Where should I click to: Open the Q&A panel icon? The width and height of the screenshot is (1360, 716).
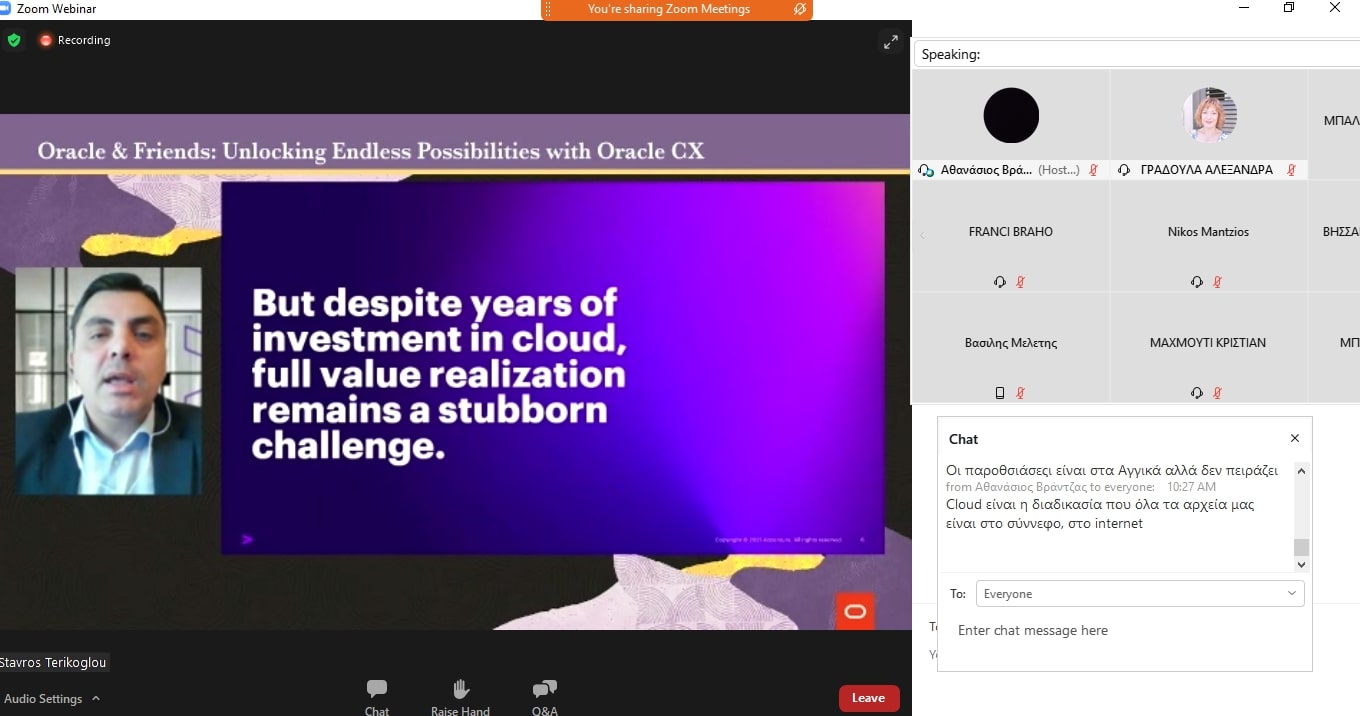tap(544, 689)
